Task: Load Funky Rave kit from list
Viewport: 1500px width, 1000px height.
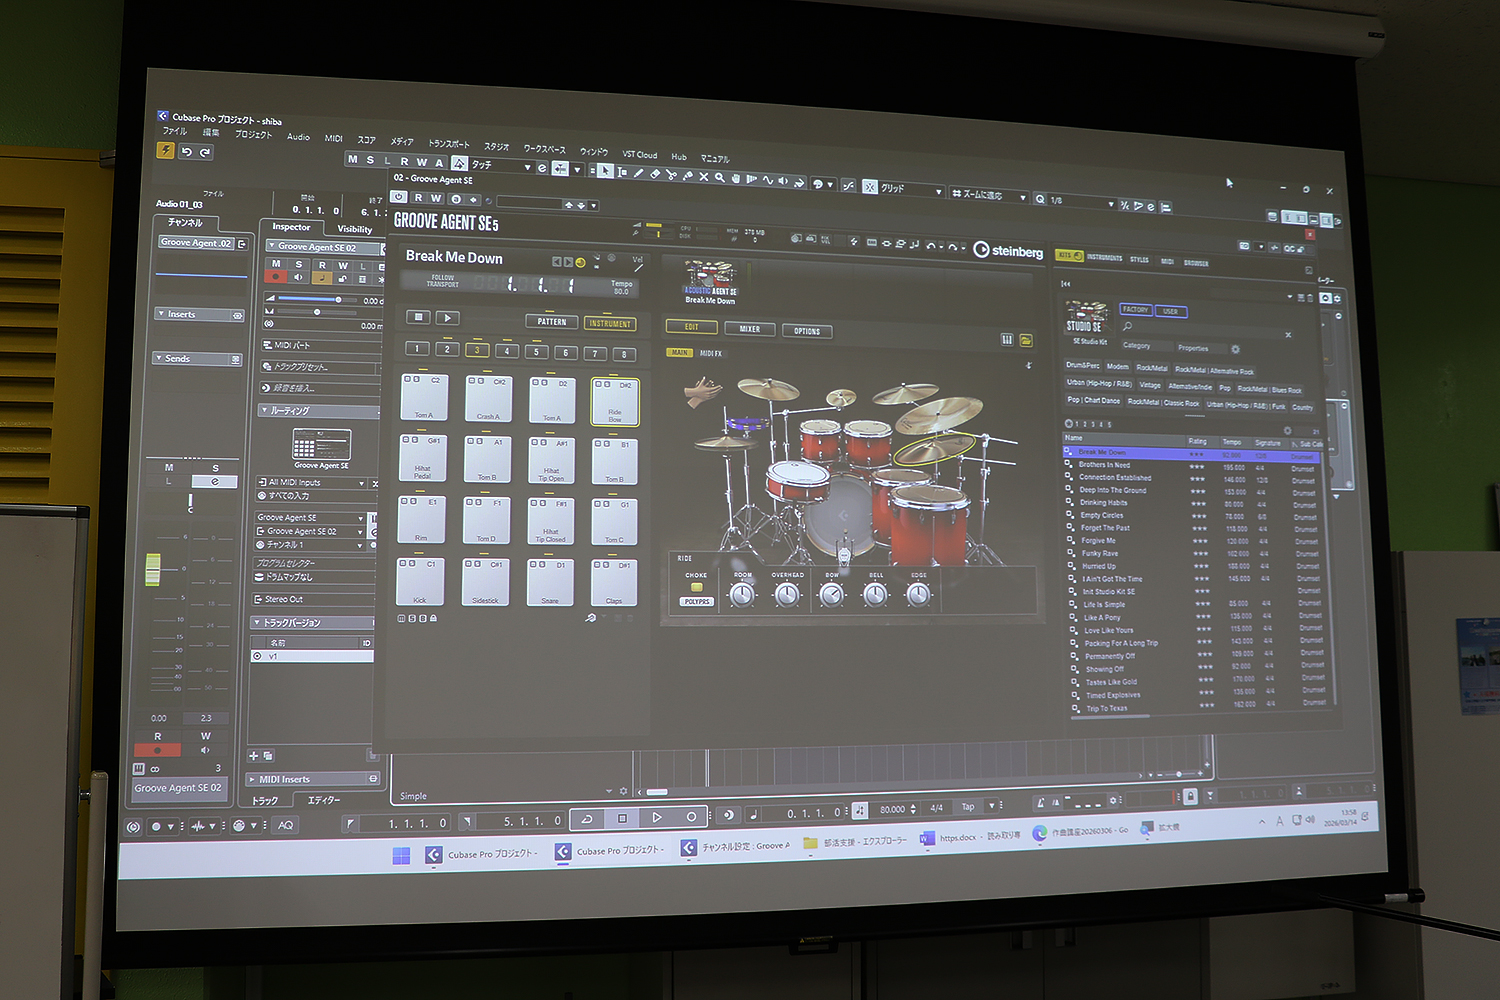Action: tap(1100, 553)
